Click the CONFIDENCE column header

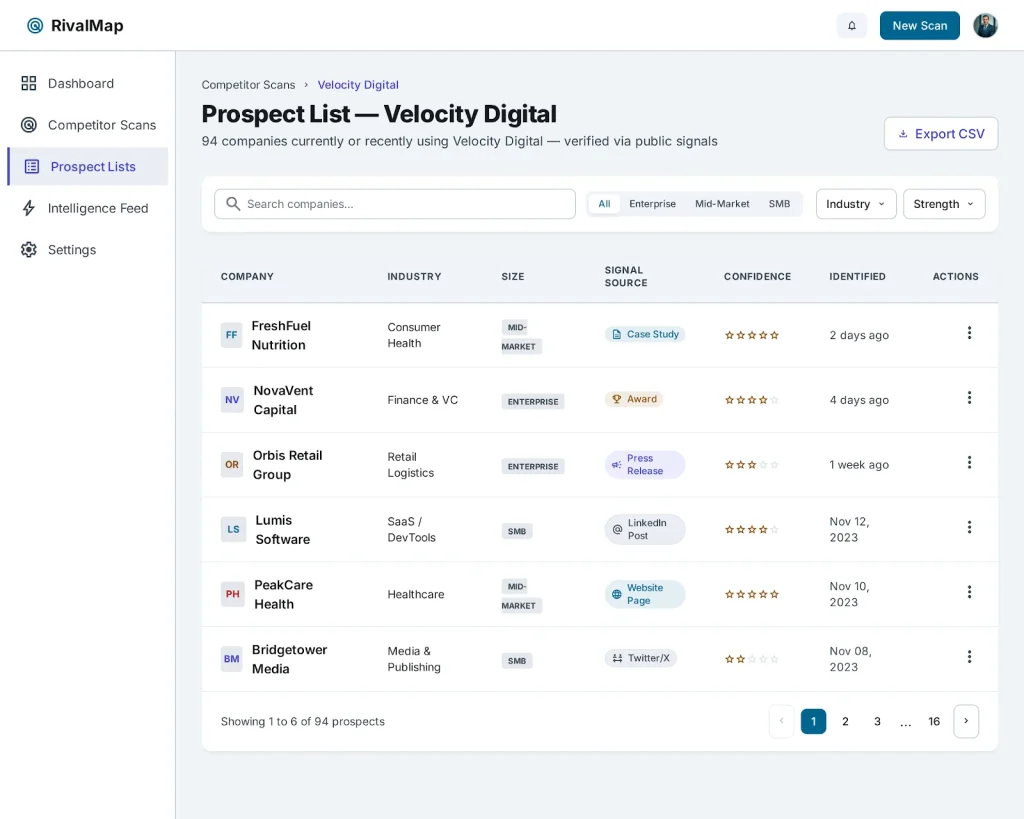(x=757, y=276)
